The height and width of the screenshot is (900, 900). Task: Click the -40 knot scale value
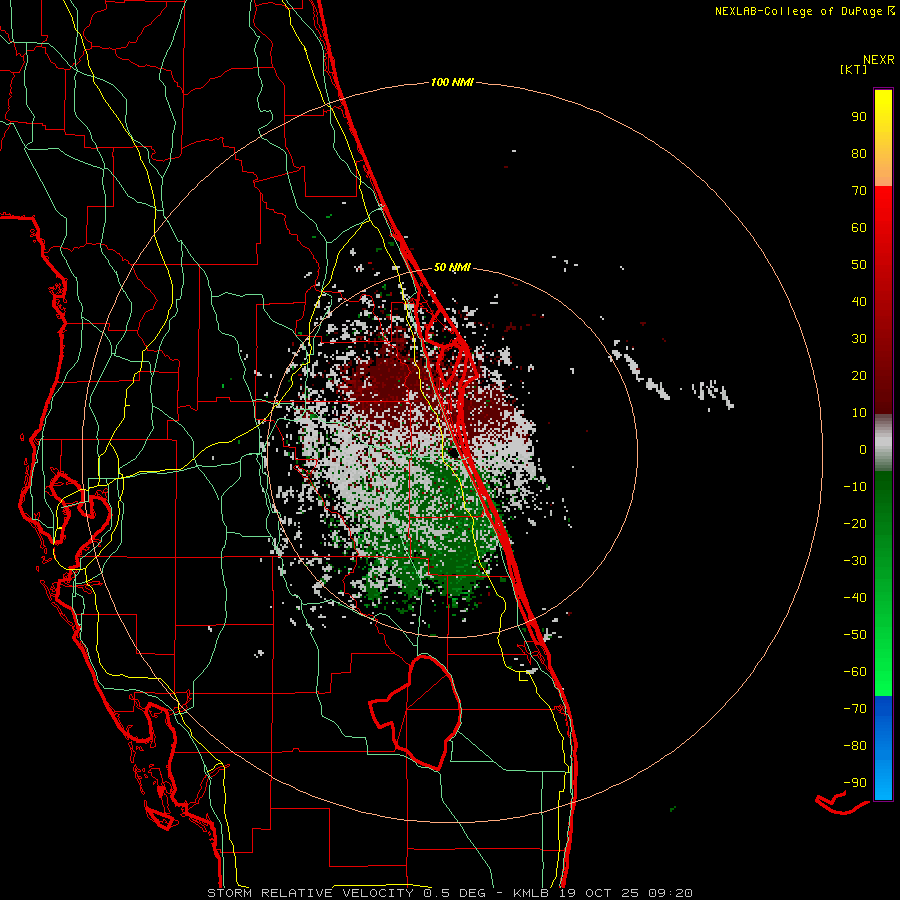coord(855,598)
